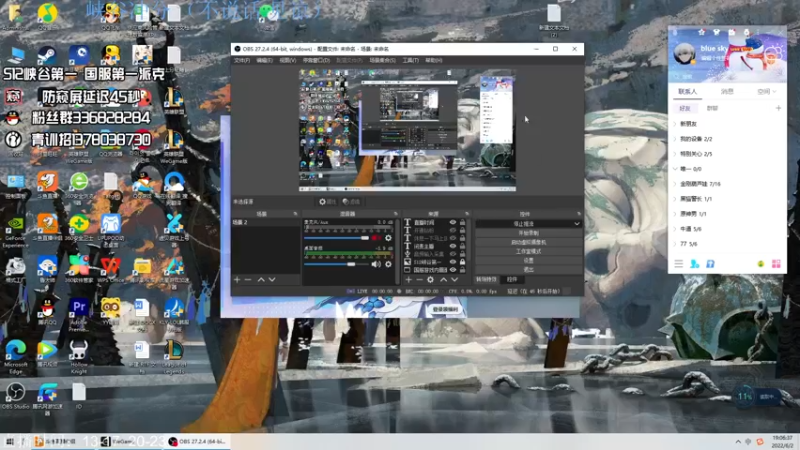Viewport: 800px width, 450px height.
Task: Open the stop streaming button dropdown arrow
Action: point(577,223)
